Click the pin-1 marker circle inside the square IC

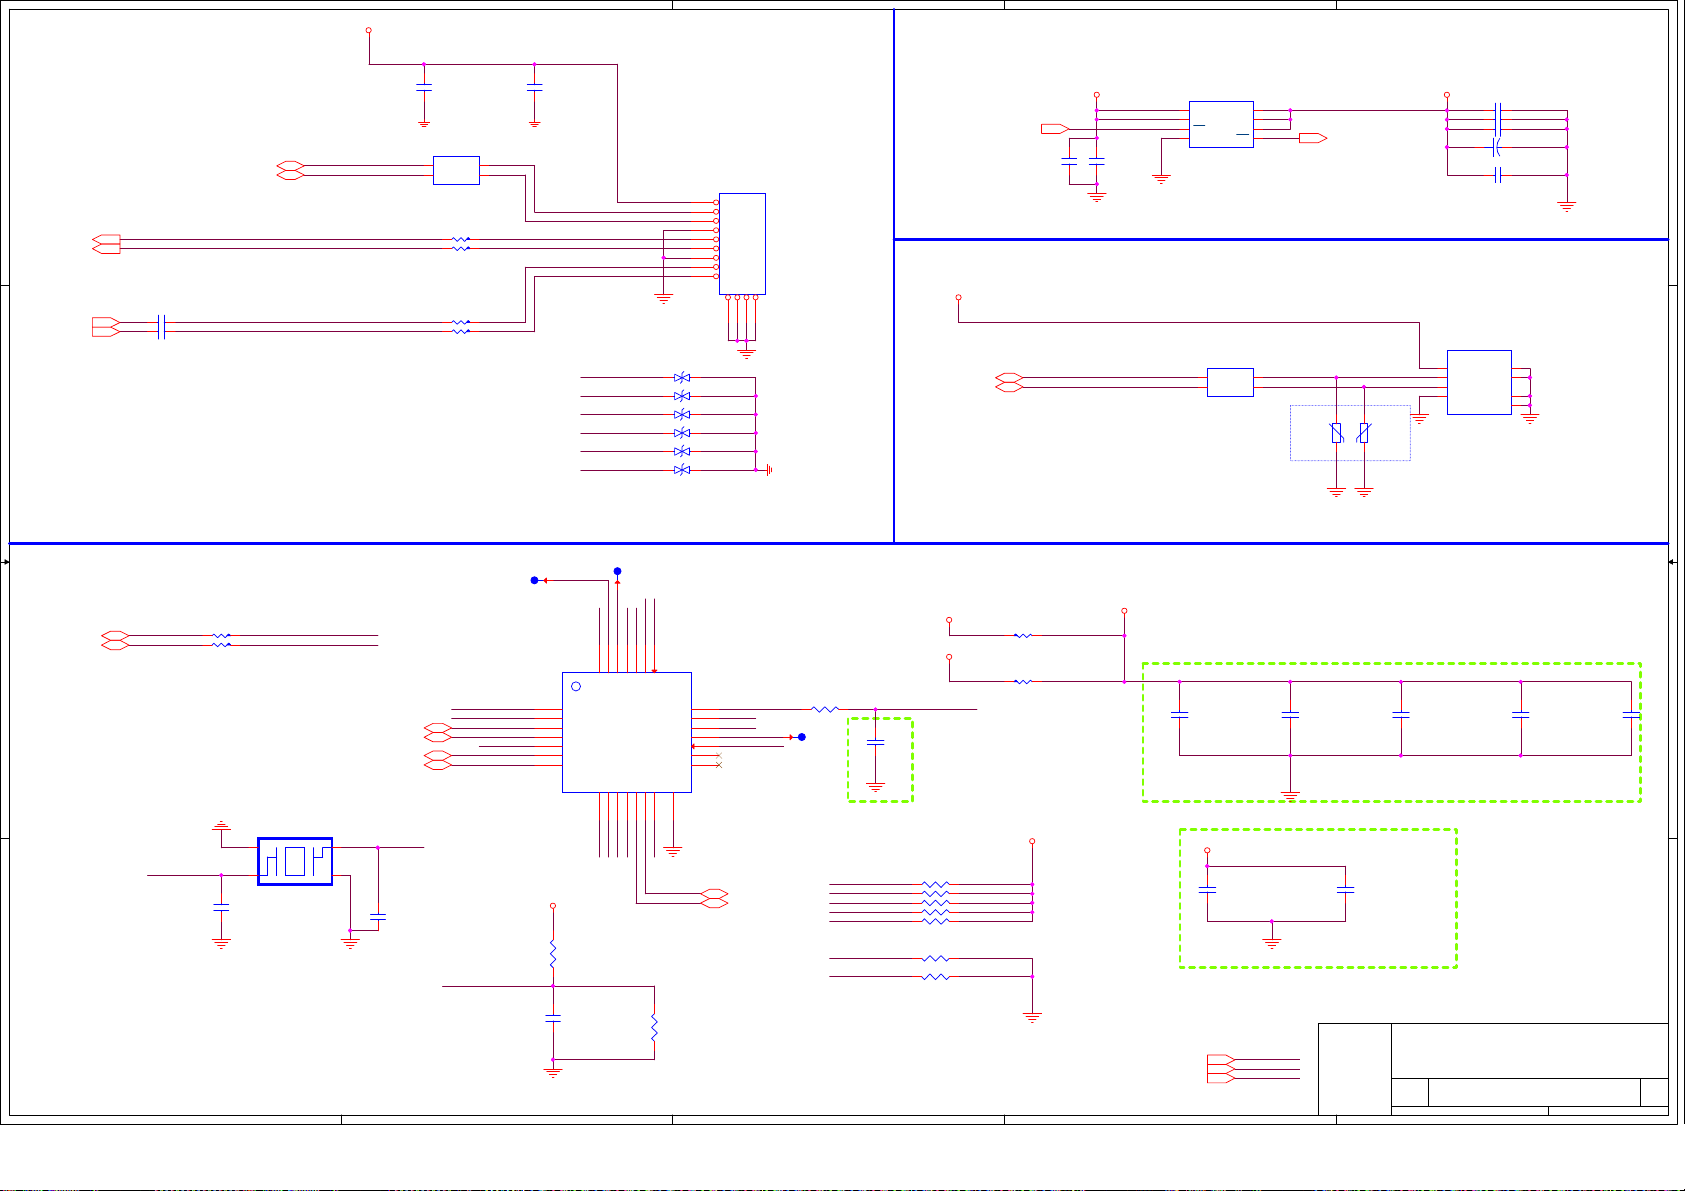click(576, 686)
